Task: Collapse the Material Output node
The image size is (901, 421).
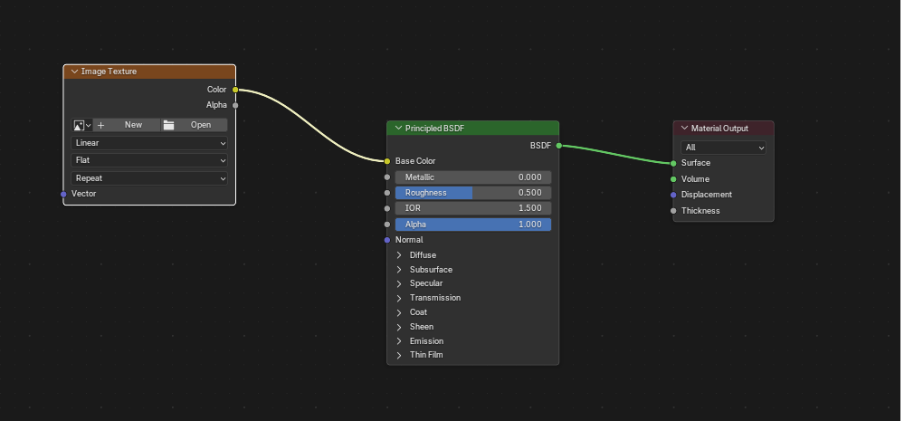Action: pos(684,128)
